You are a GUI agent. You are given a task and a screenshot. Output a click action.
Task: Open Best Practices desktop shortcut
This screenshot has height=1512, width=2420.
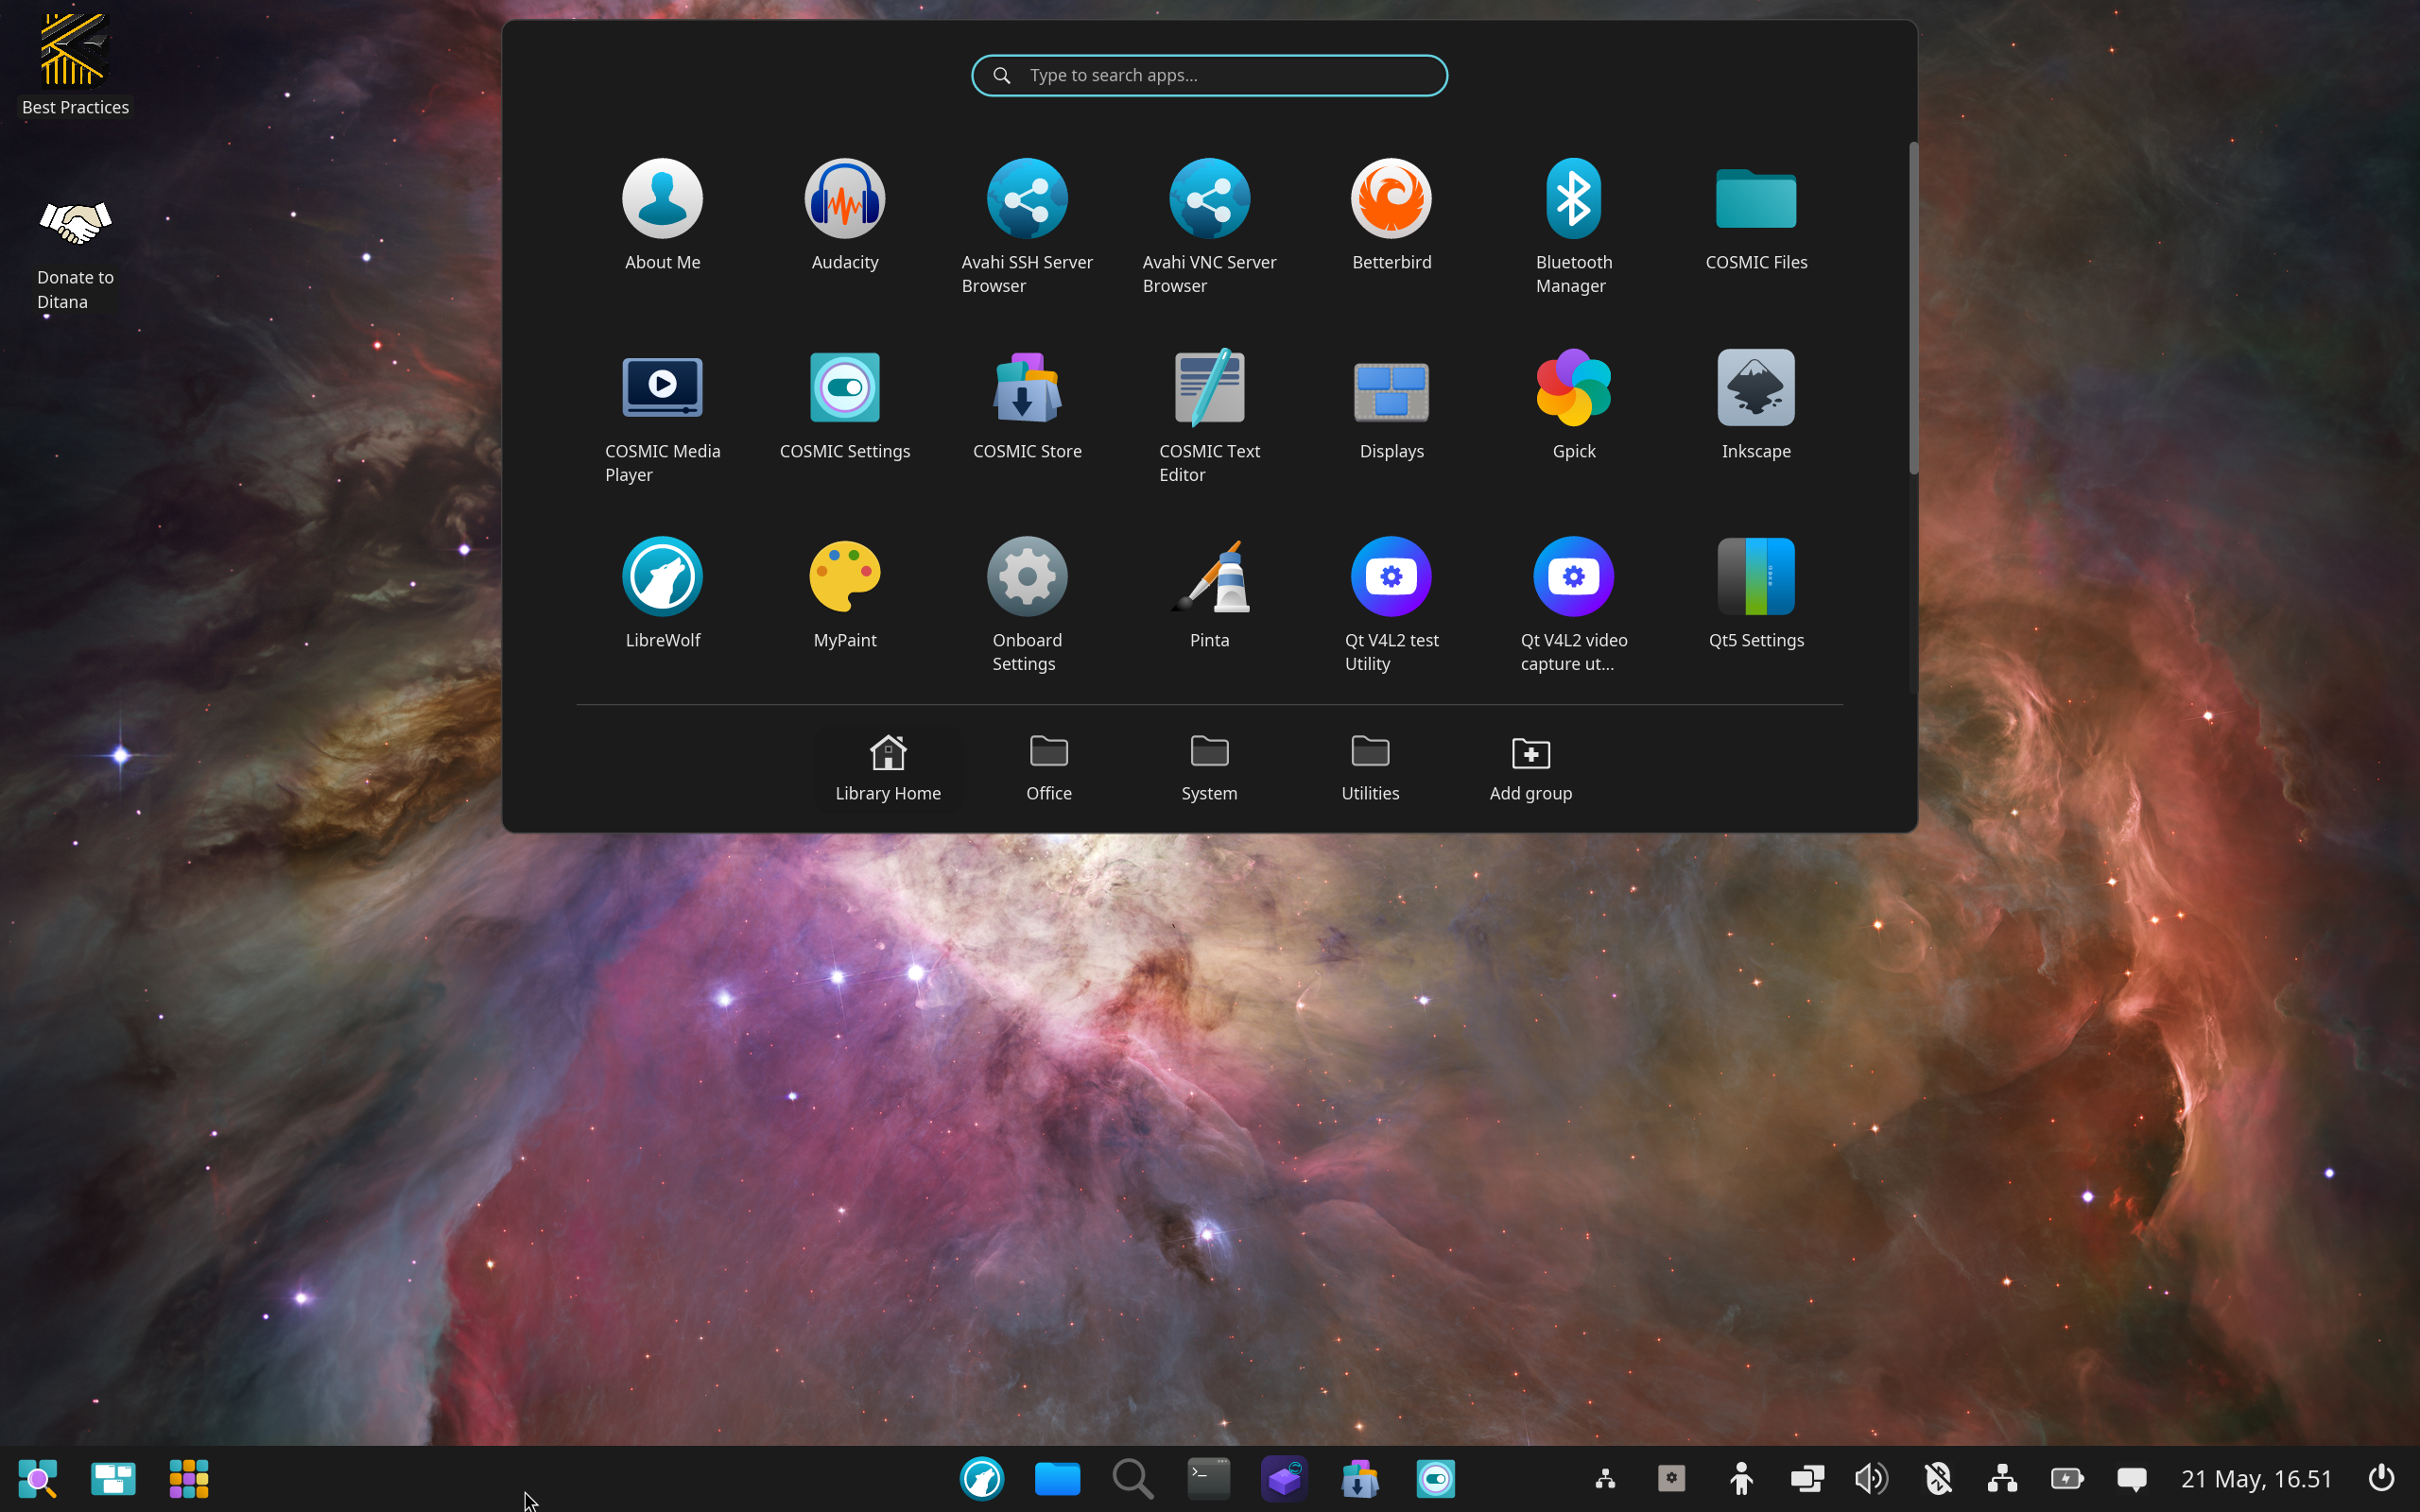pos(75,64)
